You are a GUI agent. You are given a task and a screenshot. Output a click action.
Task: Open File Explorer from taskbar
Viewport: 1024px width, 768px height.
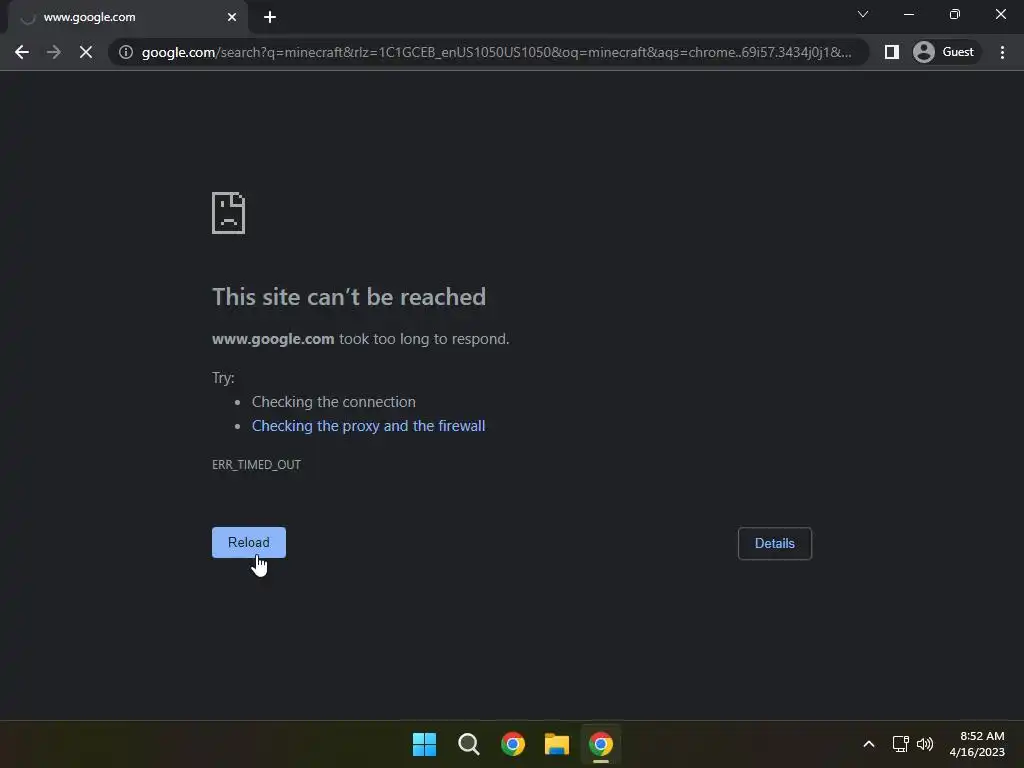[557, 744]
